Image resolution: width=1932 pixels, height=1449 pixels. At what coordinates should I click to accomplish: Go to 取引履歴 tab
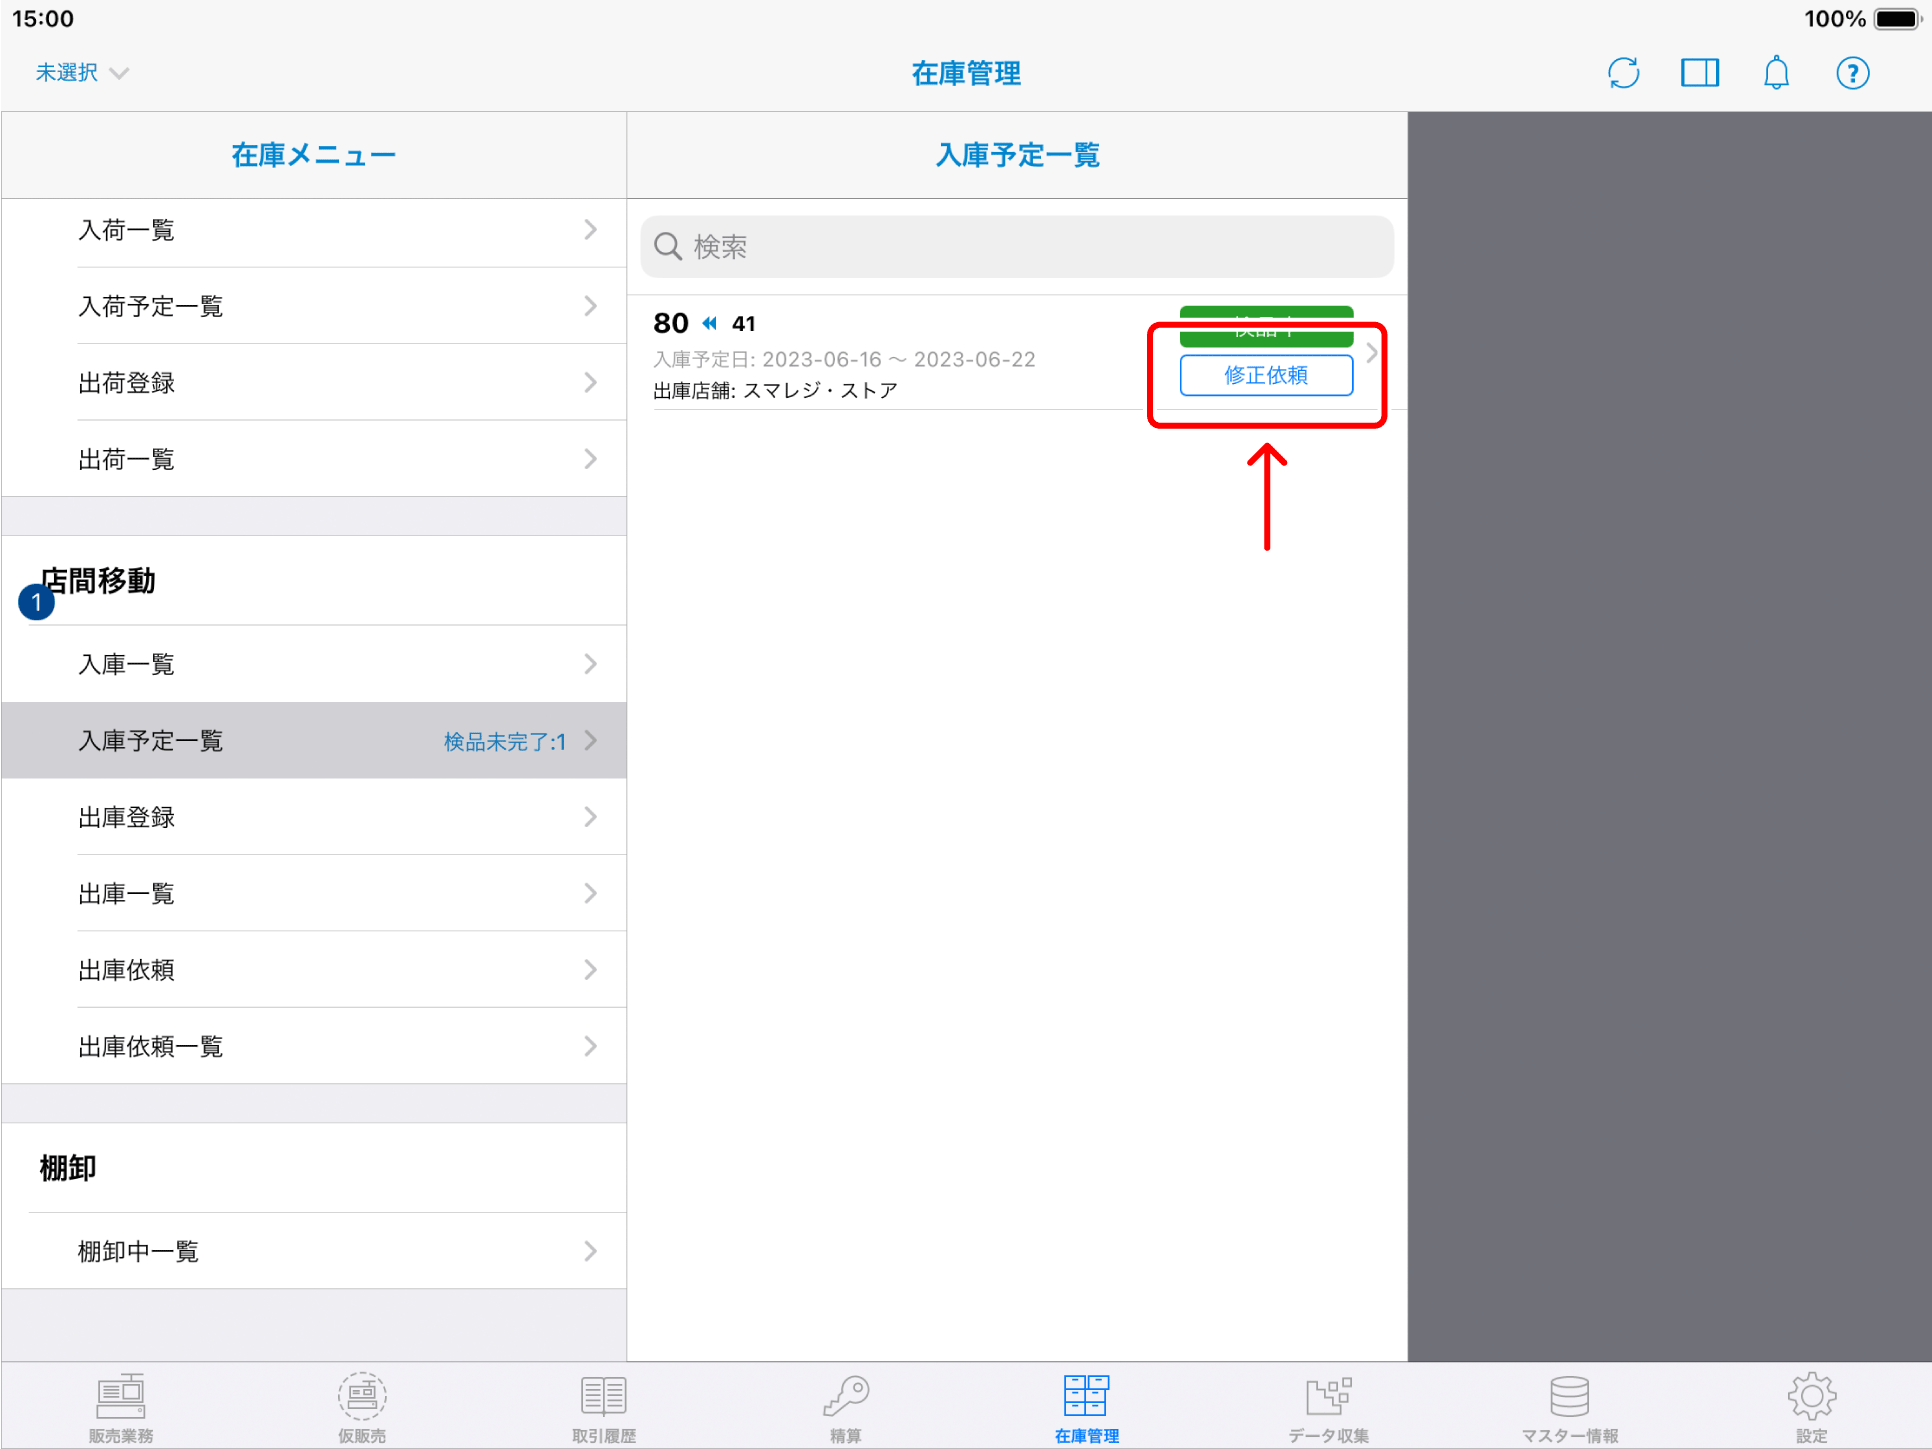(x=603, y=1406)
